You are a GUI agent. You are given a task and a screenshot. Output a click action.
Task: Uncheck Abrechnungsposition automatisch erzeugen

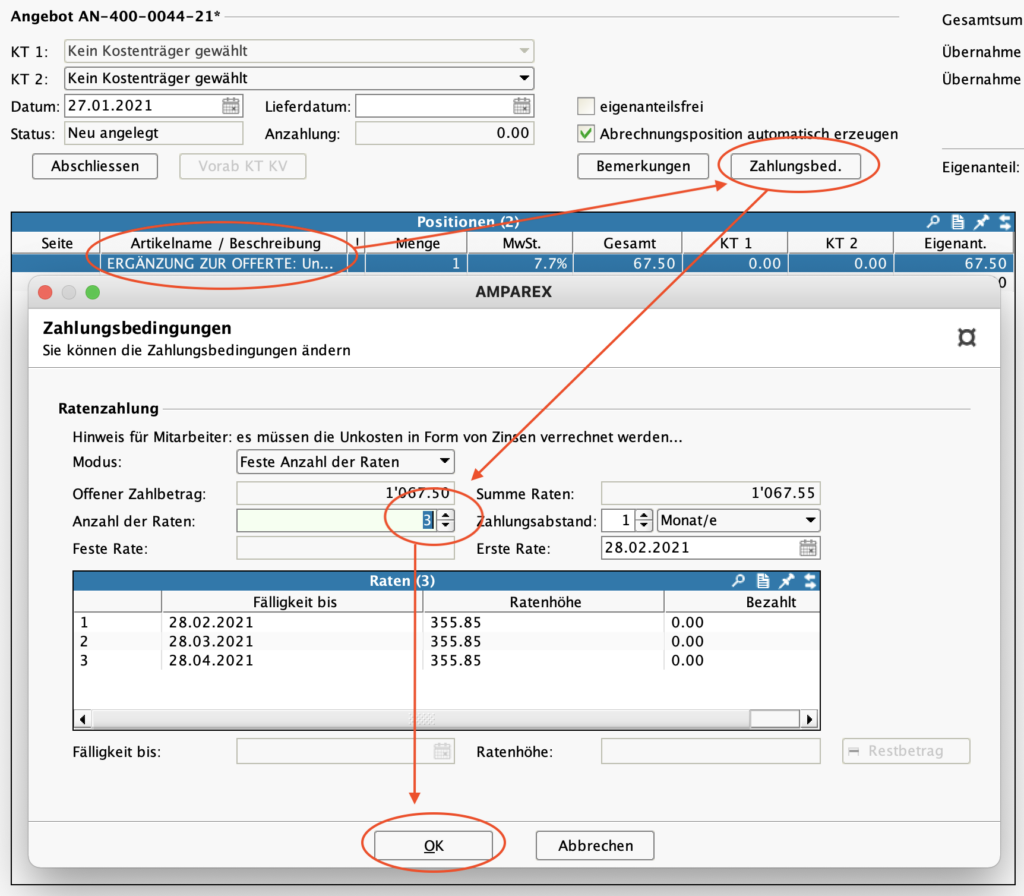(586, 133)
